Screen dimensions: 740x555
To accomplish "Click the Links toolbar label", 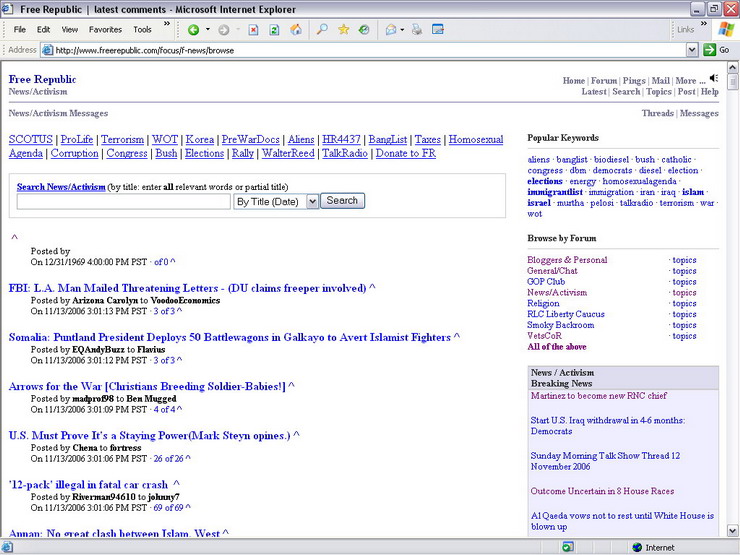I will coord(685,29).
